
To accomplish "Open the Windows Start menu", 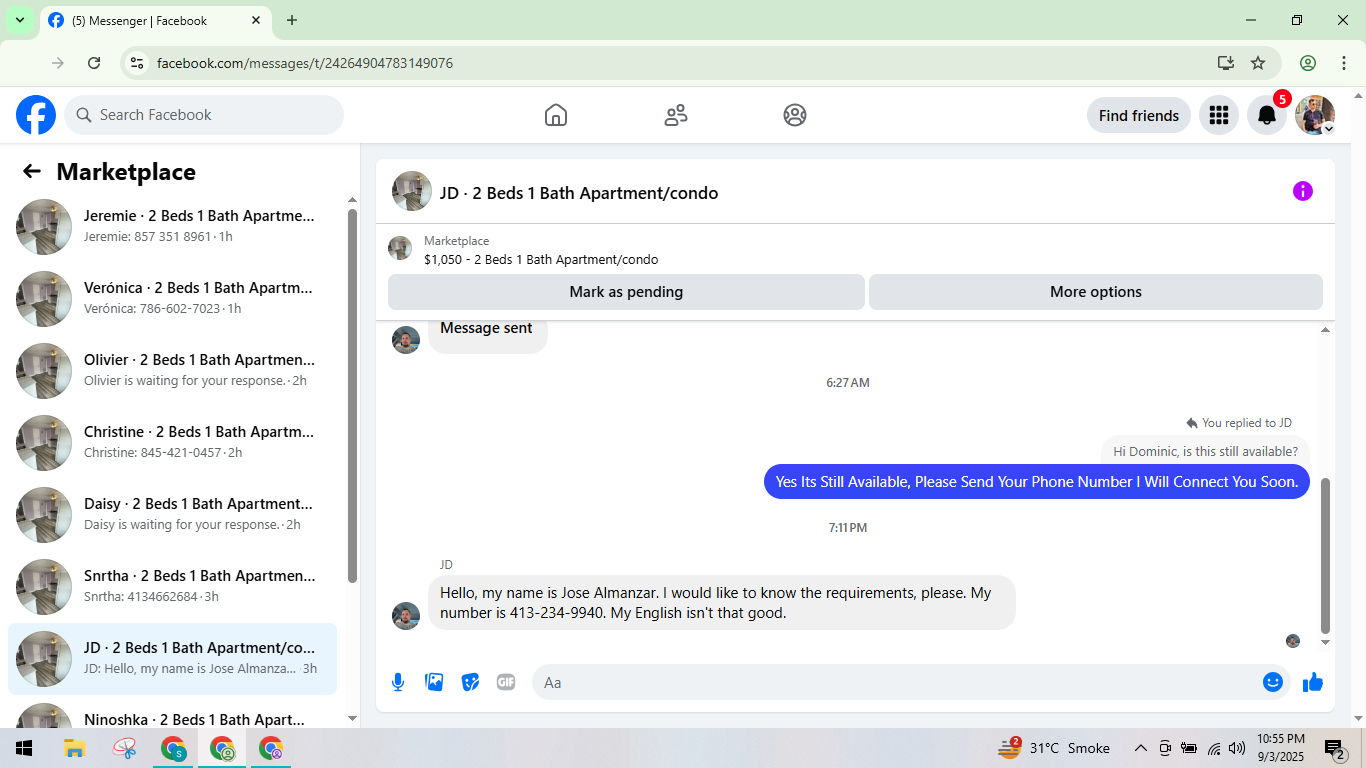I will pyautogui.click(x=24, y=748).
